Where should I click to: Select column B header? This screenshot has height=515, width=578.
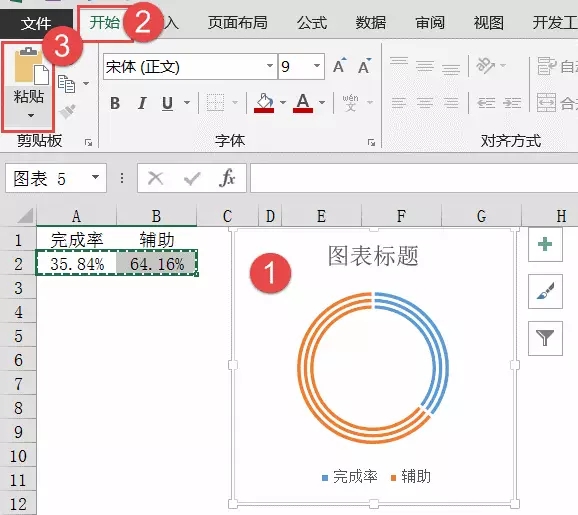point(156,216)
